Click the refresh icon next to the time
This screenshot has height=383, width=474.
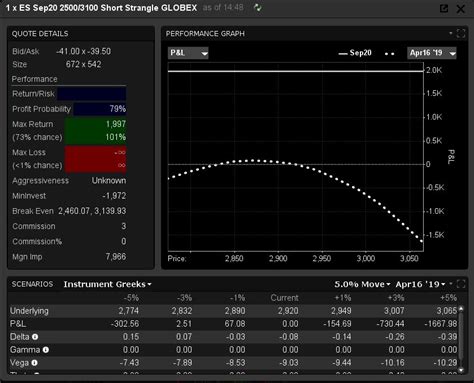click(257, 7)
